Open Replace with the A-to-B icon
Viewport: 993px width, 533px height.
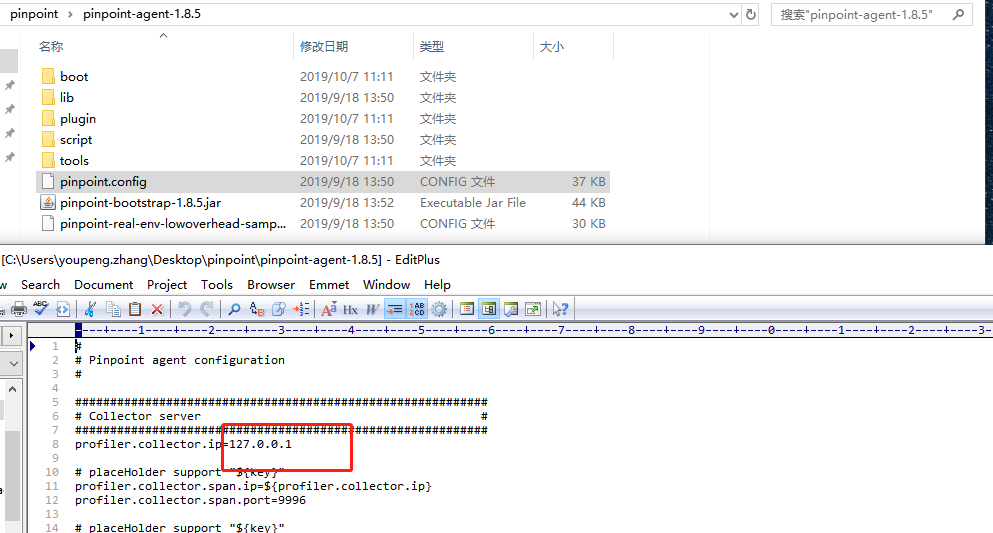pos(256,309)
